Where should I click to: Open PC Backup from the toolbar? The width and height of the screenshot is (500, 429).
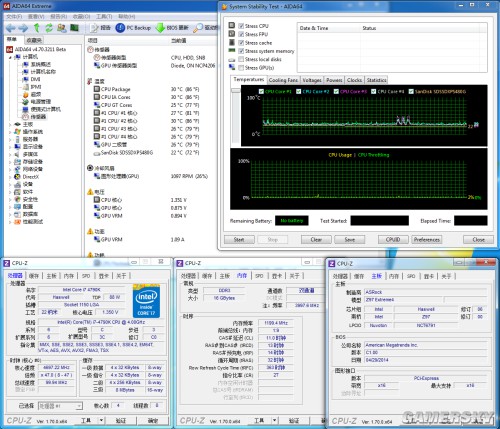(x=133, y=28)
